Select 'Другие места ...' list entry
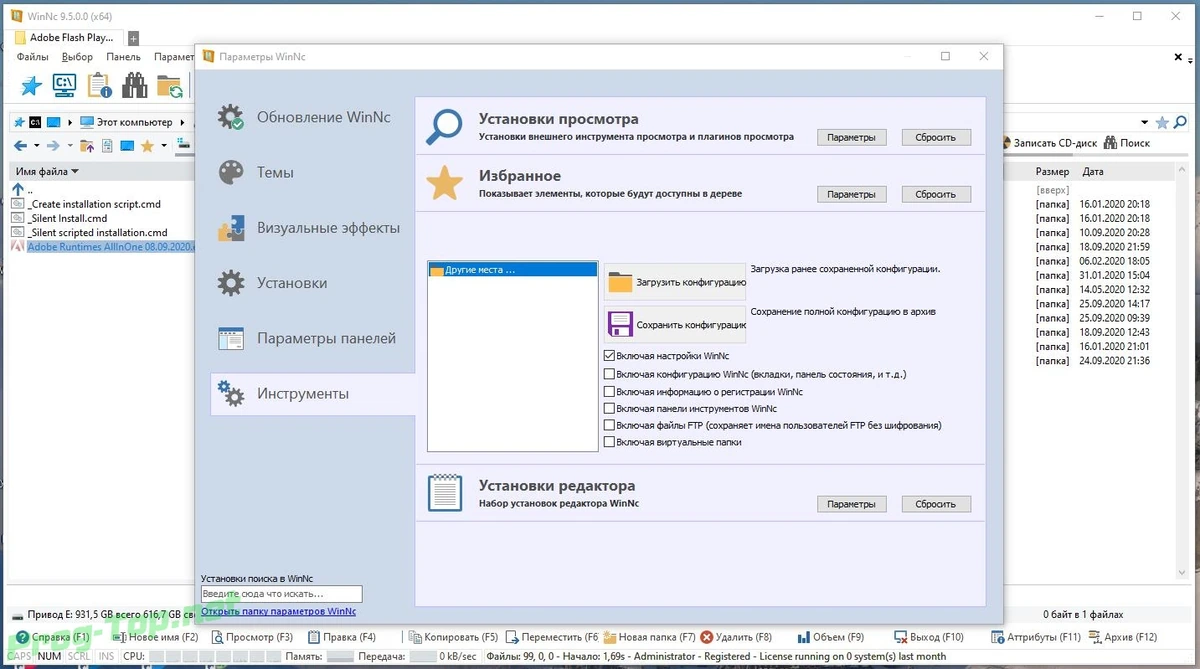Viewport: 1200px width, 669px height. 512,270
